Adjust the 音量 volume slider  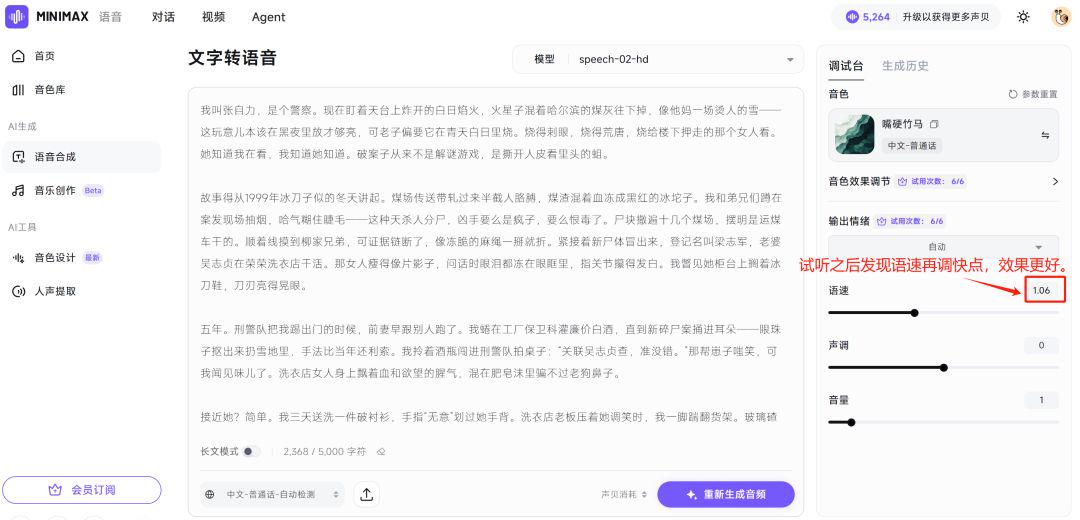pos(851,422)
